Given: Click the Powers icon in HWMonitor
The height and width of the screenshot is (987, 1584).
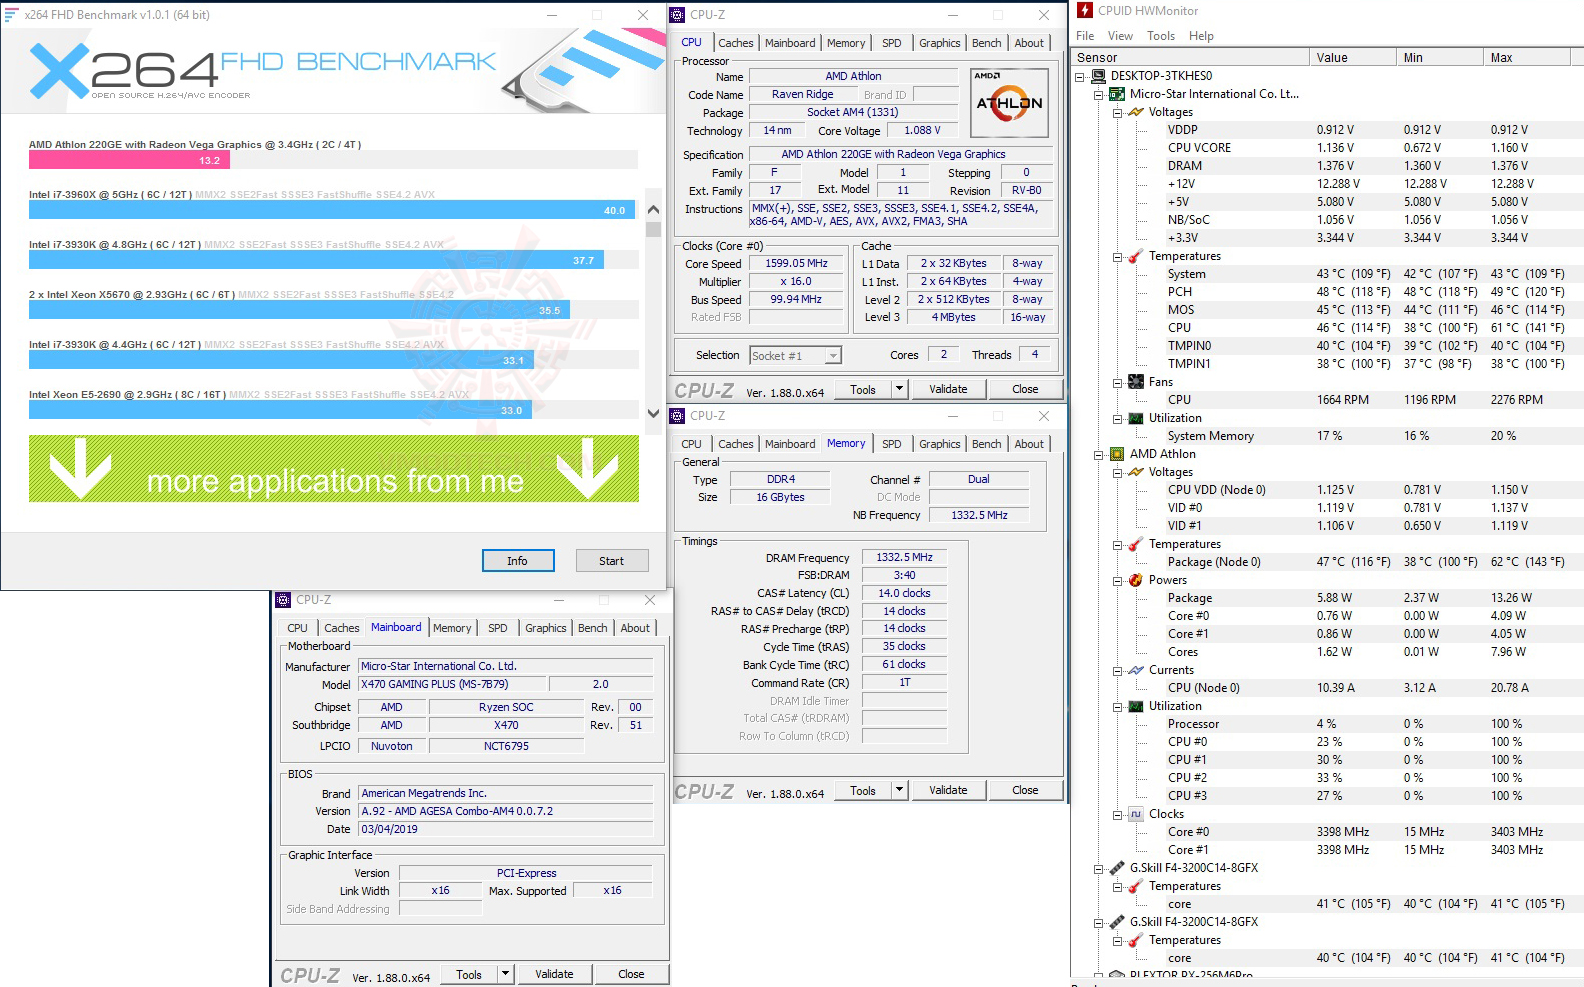Looking at the screenshot, I should coord(1136,580).
